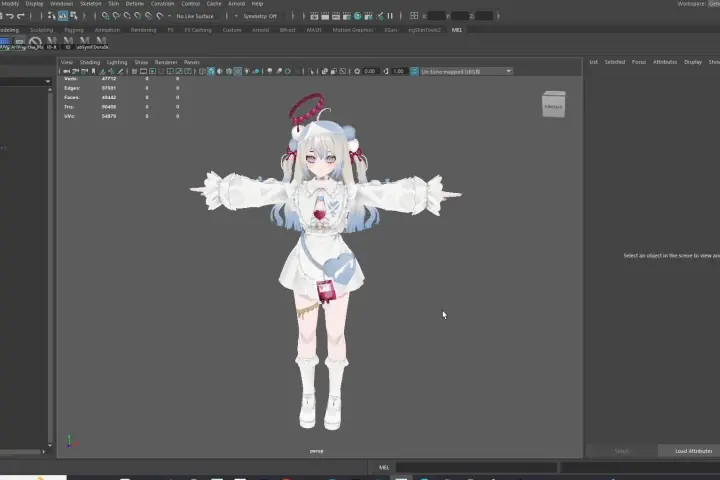
Task: Click the viewport Exposure value field
Action: click(x=370, y=71)
